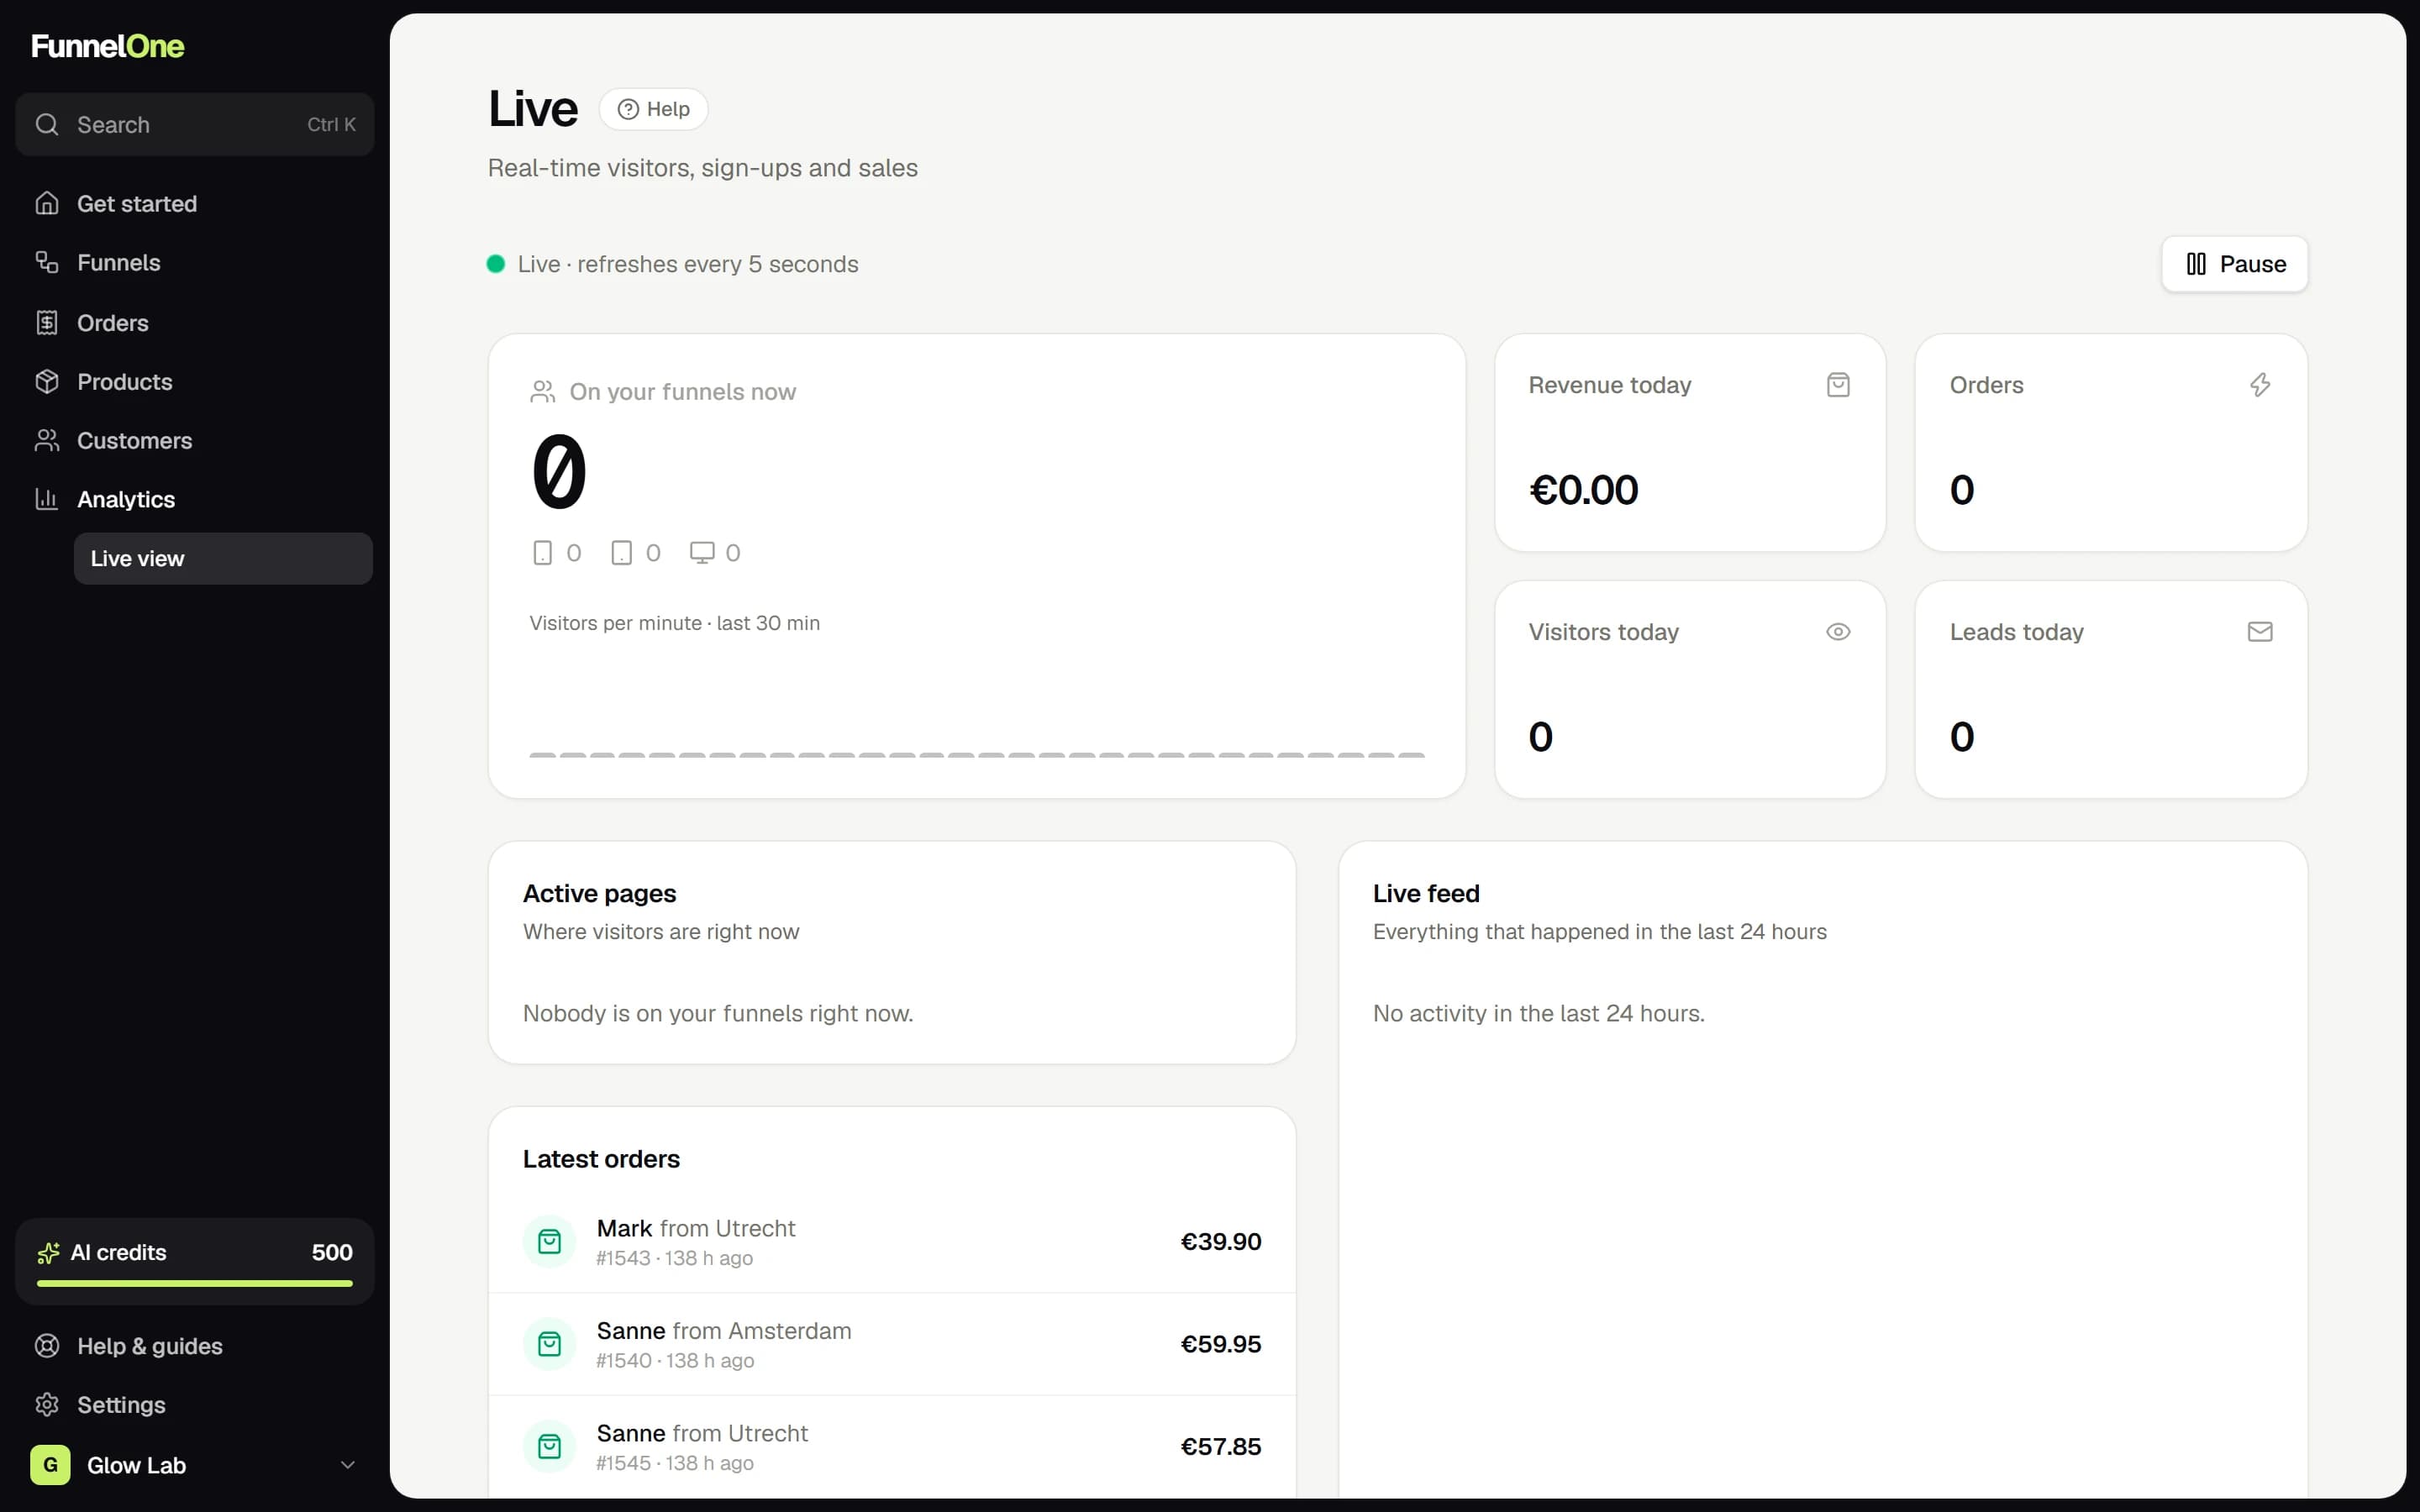
Task: Click the Visitors today eye icon
Action: (1838, 632)
